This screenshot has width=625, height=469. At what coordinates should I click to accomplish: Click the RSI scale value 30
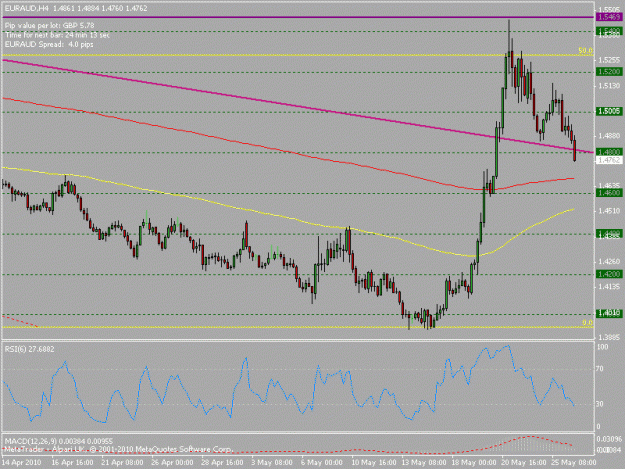coord(600,404)
